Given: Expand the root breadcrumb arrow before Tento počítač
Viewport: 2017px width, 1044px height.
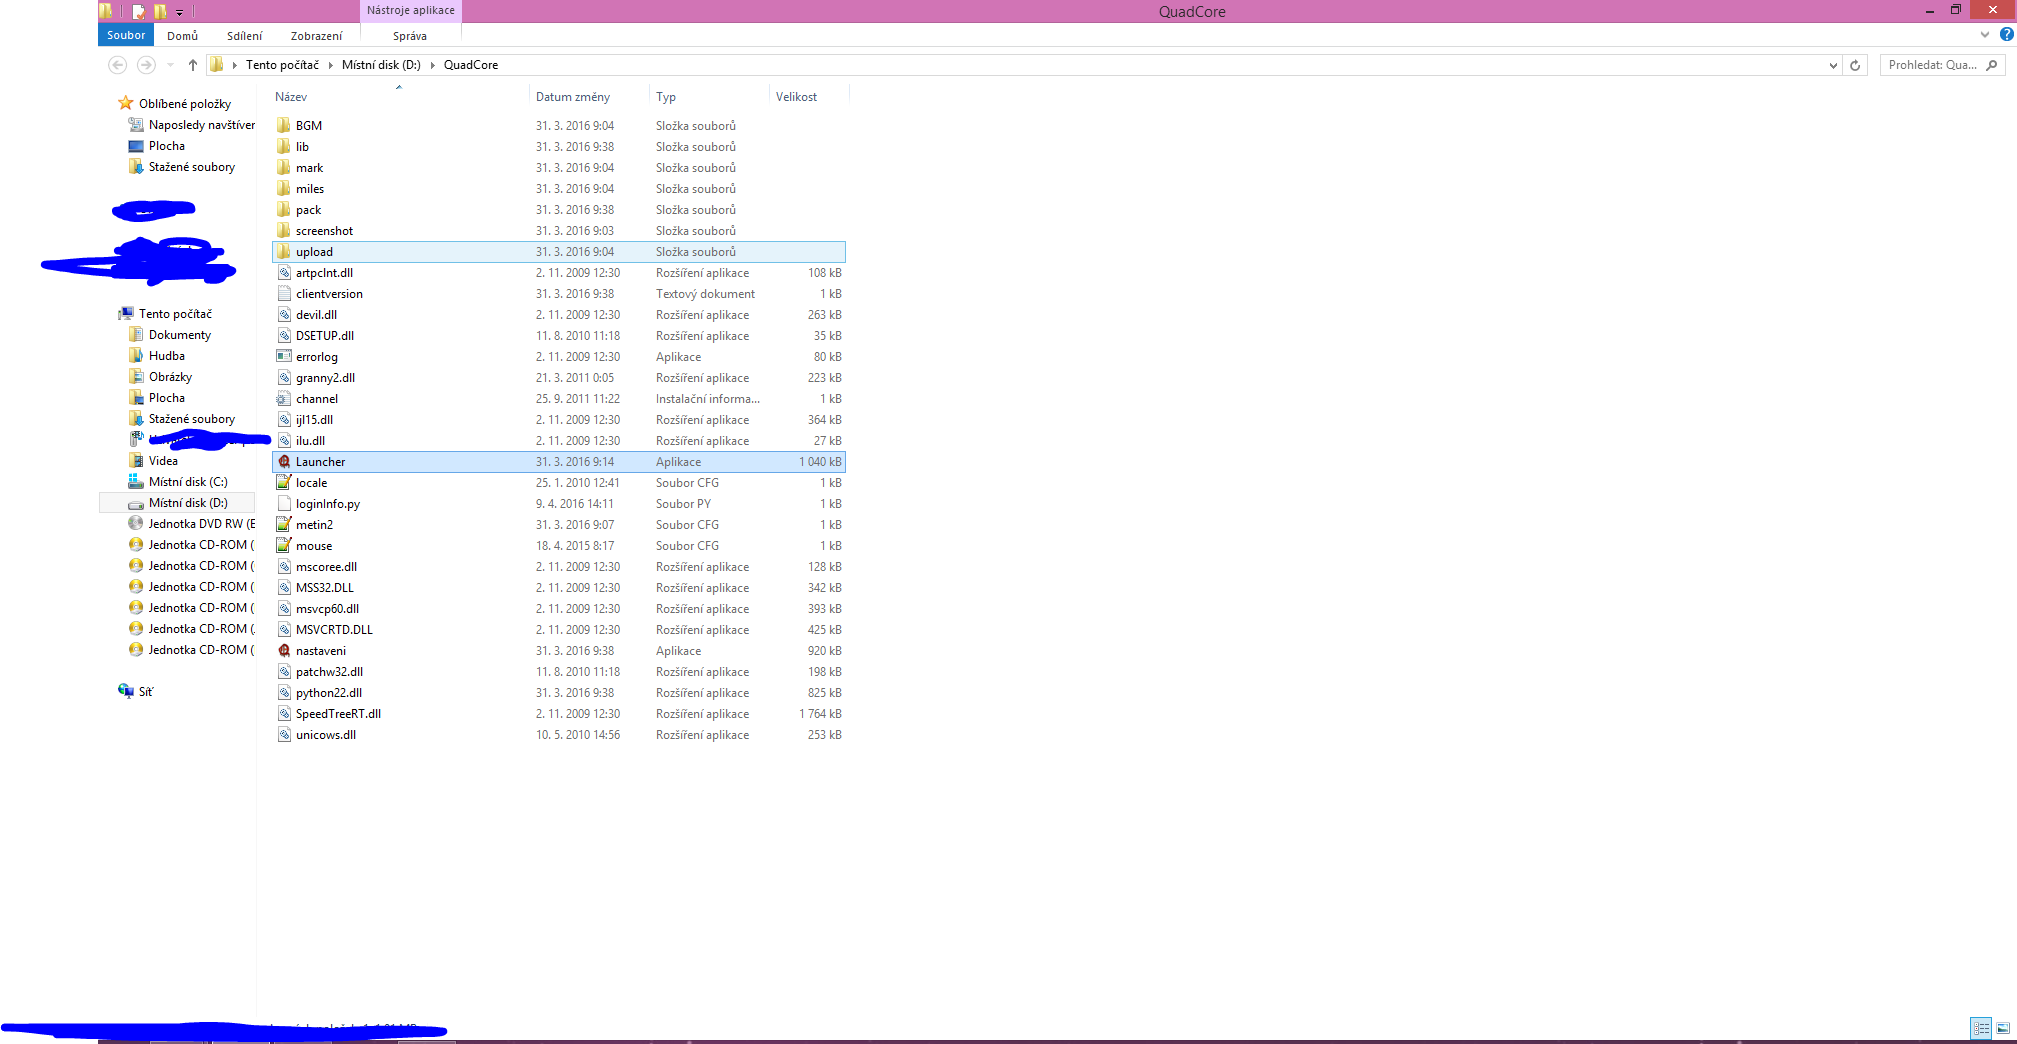Looking at the screenshot, I should click(x=234, y=65).
